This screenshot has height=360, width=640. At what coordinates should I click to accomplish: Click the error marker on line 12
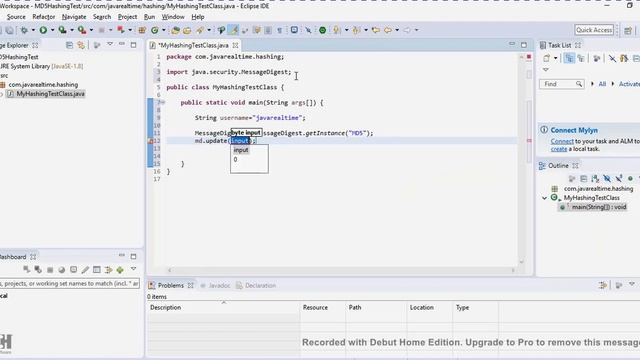coord(150,141)
